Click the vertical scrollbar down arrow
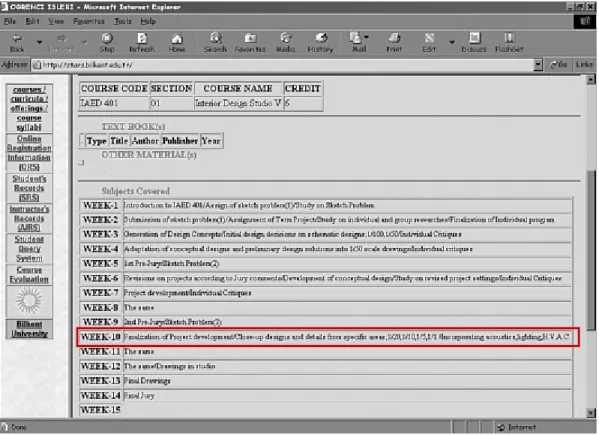This screenshot has width=599, height=435. point(591,413)
